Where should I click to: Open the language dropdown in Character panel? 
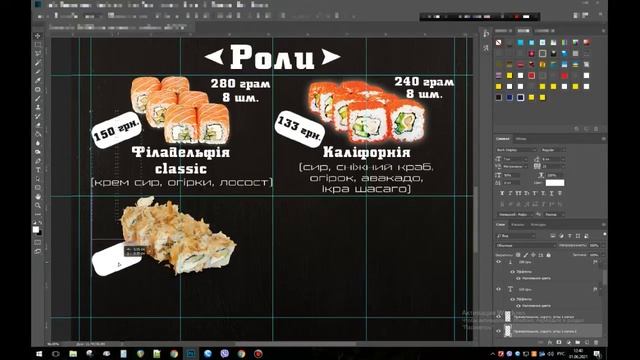pos(516,214)
